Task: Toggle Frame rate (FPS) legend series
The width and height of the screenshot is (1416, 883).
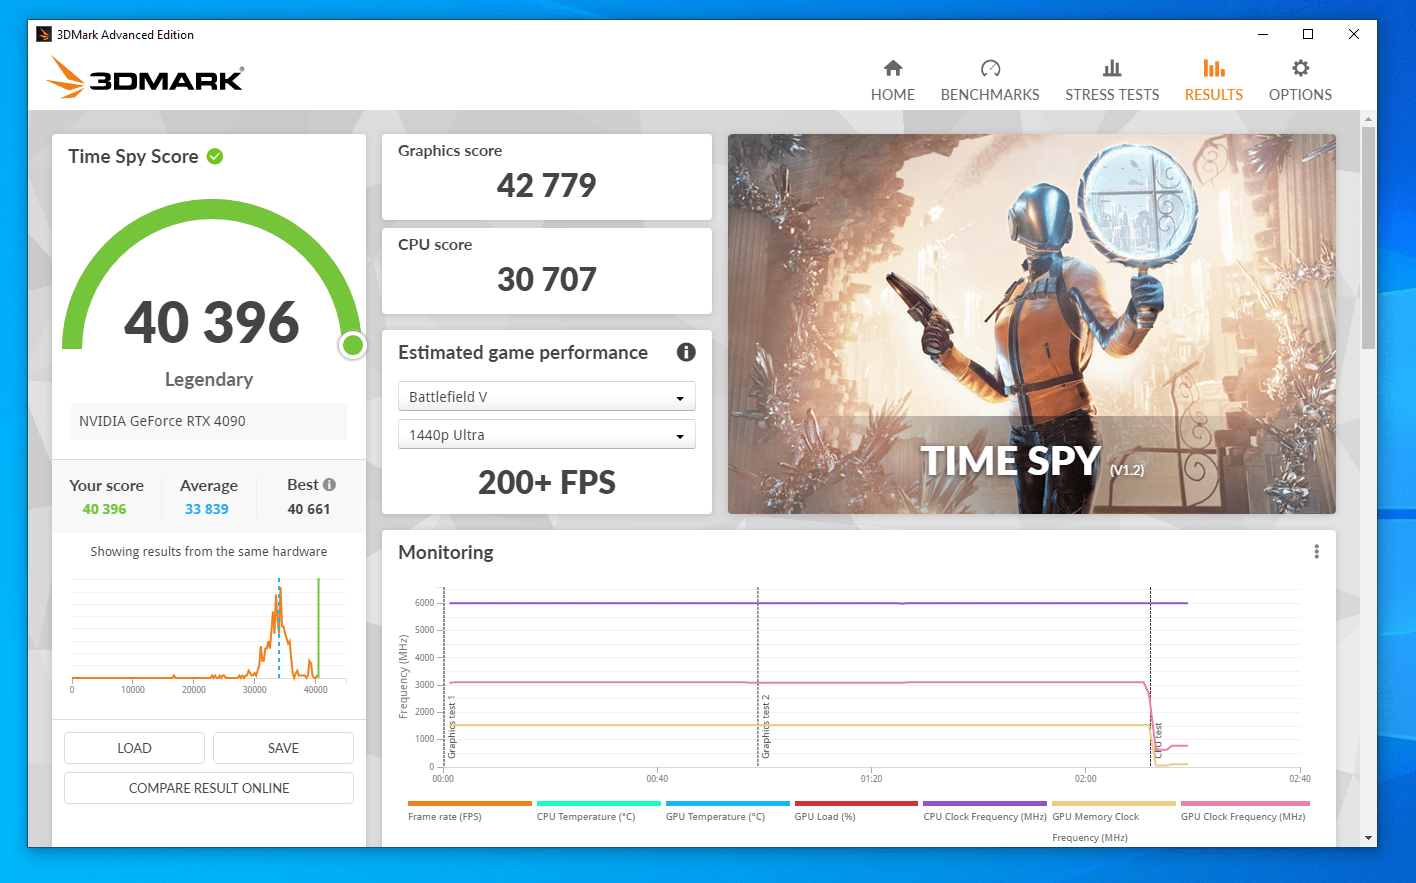Action: pyautogui.click(x=469, y=810)
